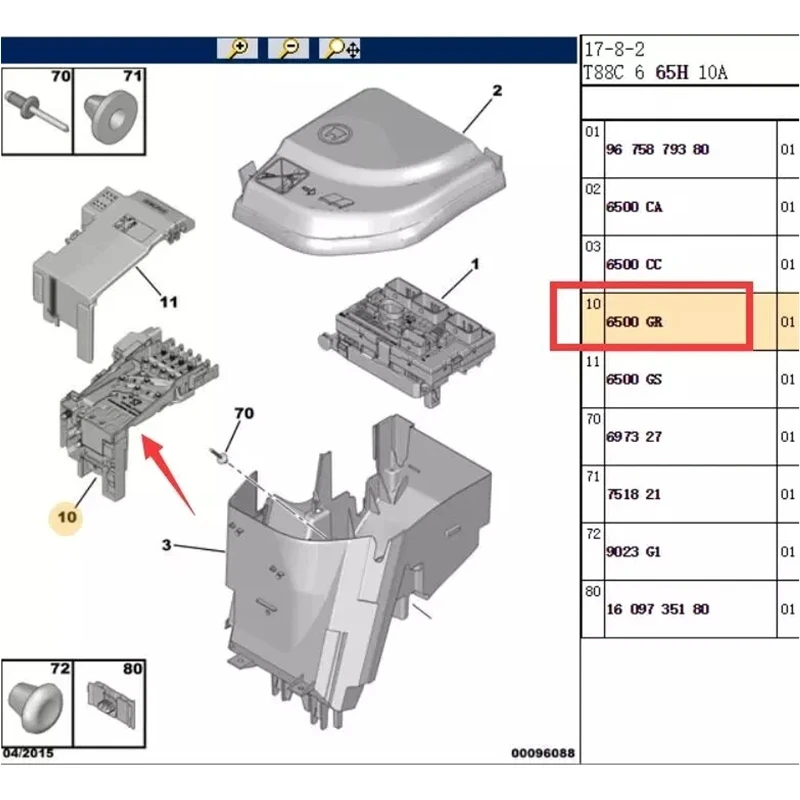Open thumbnail 70 showing the rivet
This screenshot has width=800, height=800.
pyautogui.click(x=37, y=111)
